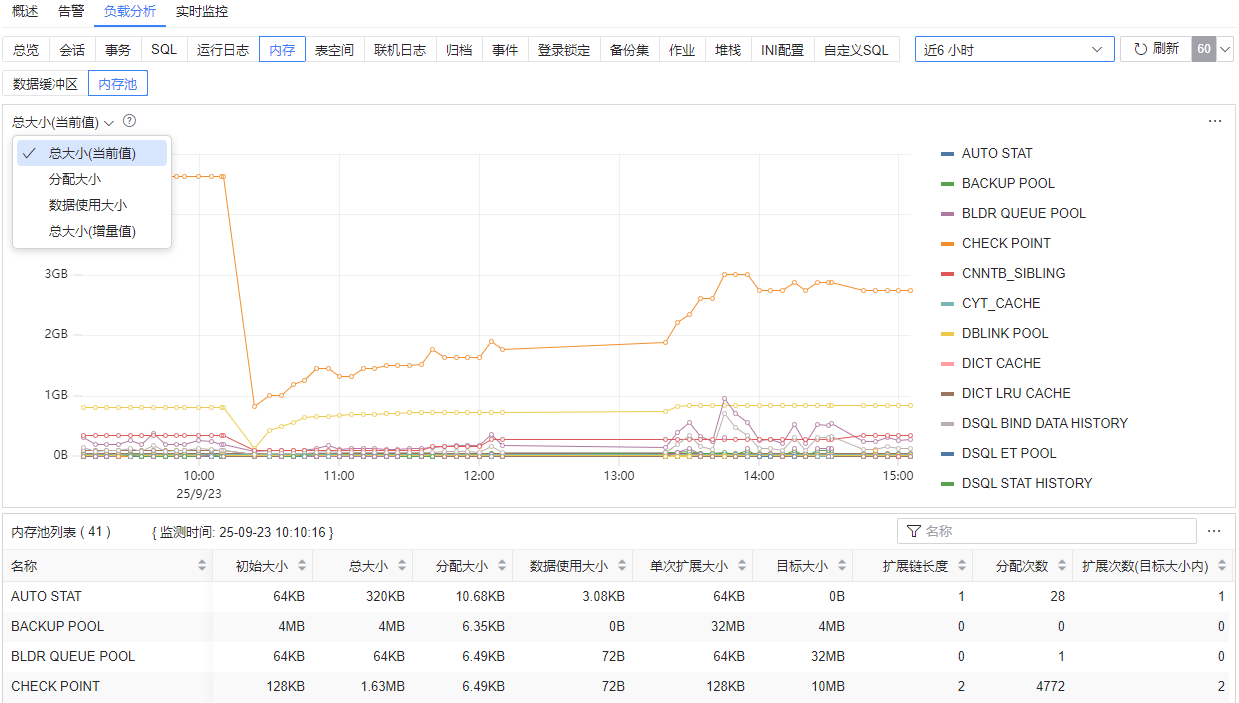
Task: Toggle DICT LRU CACHE legend series
Action: [1006, 393]
